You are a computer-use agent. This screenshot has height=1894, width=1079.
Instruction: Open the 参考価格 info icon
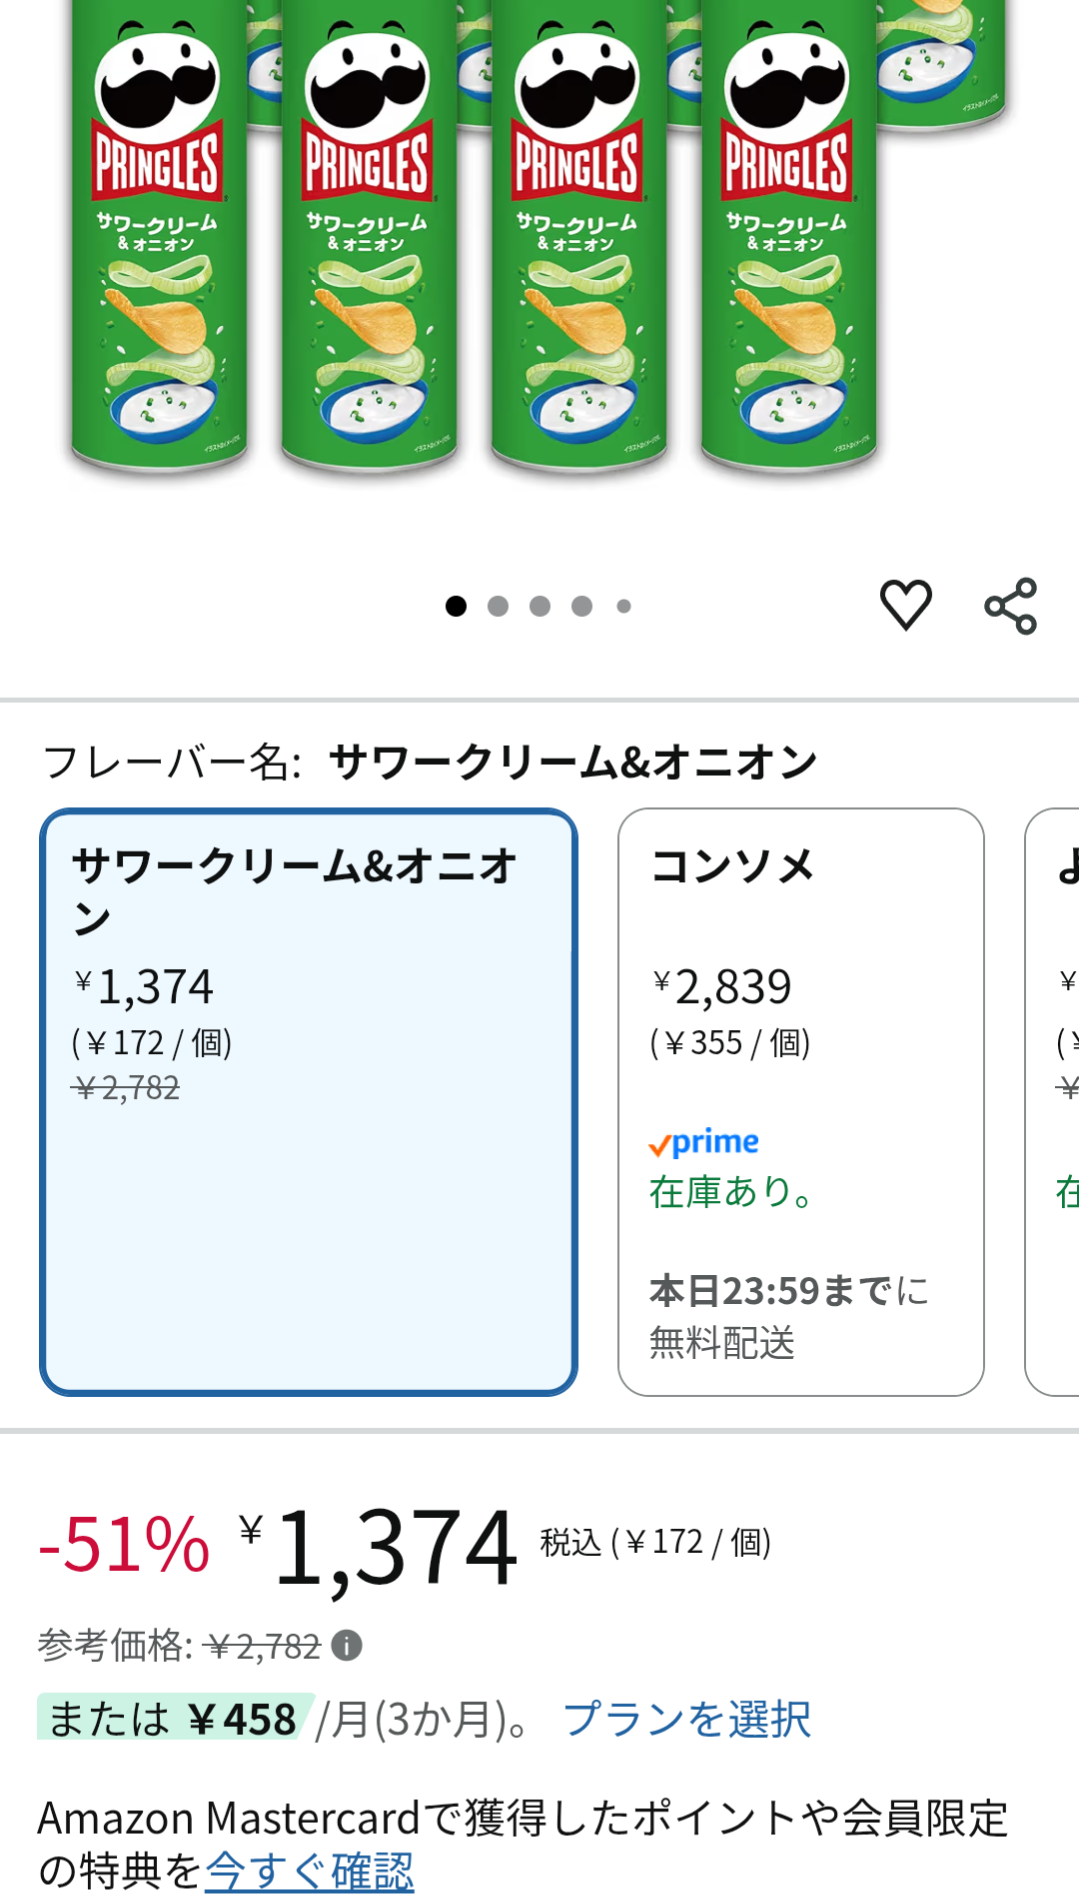click(x=347, y=1645)
